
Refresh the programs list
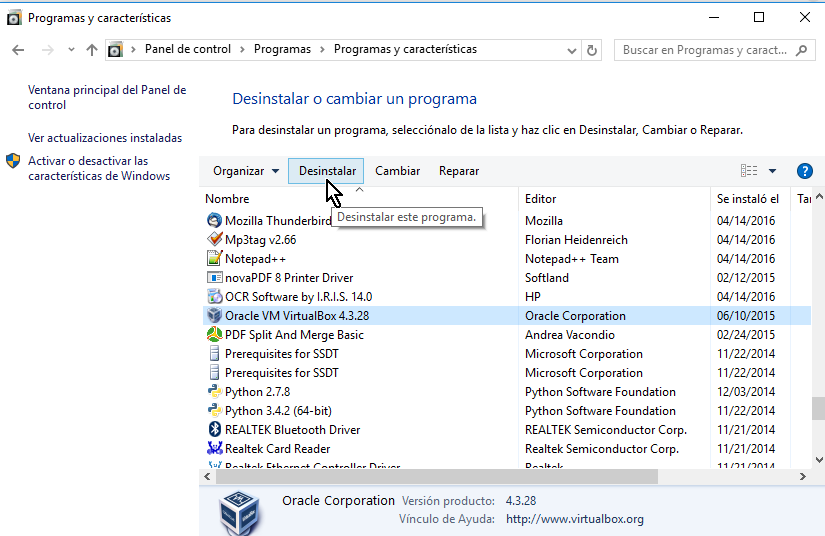(592, 50)
